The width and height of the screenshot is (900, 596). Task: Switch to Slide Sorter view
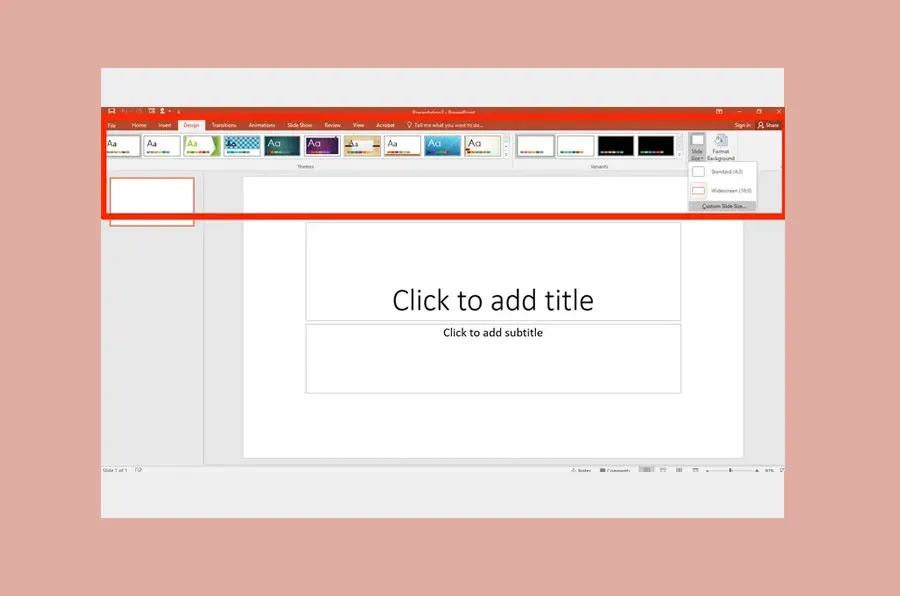pos(662,470)
